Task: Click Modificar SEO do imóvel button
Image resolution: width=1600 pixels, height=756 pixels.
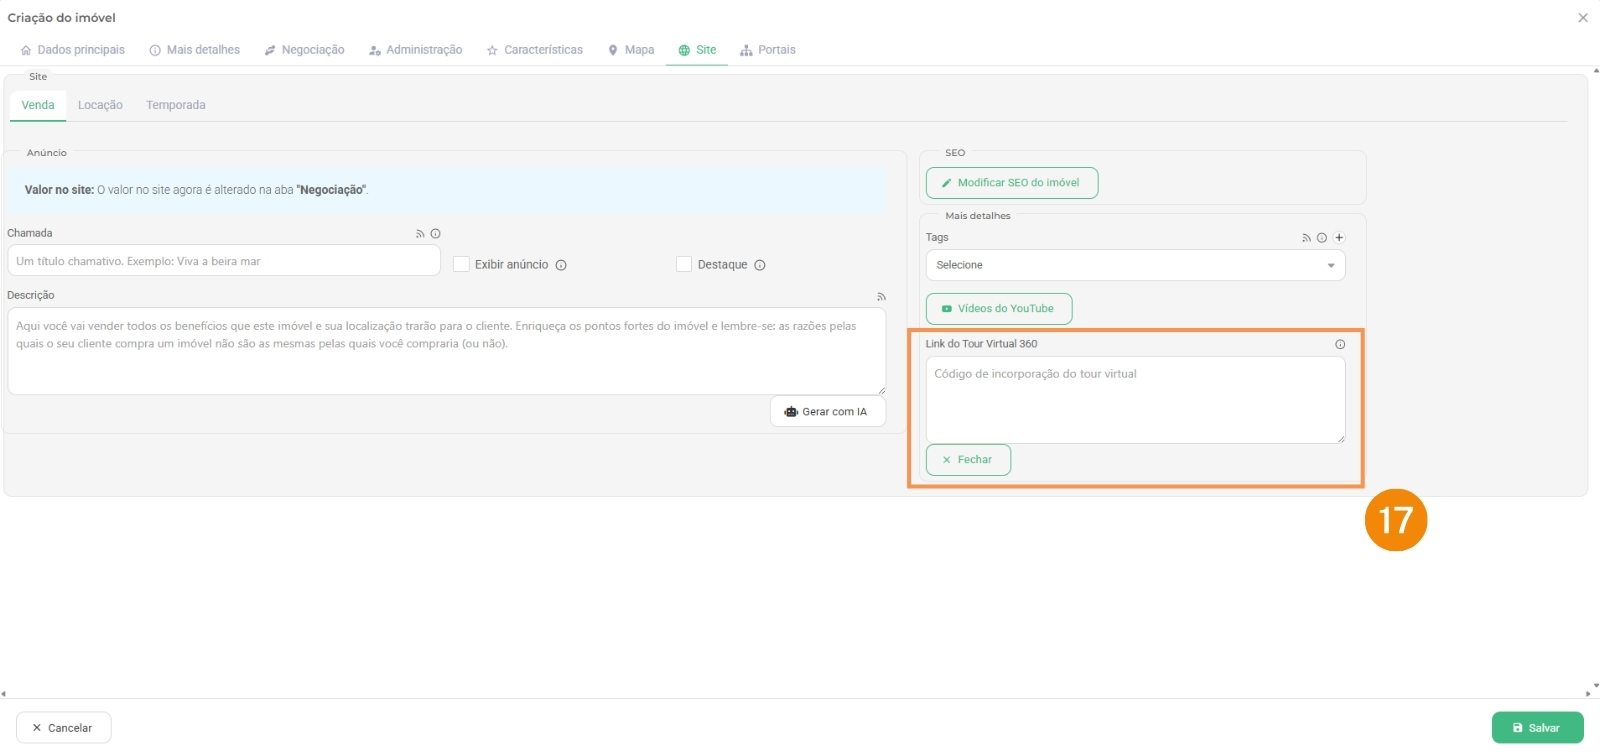Action: coord(1011,183)
